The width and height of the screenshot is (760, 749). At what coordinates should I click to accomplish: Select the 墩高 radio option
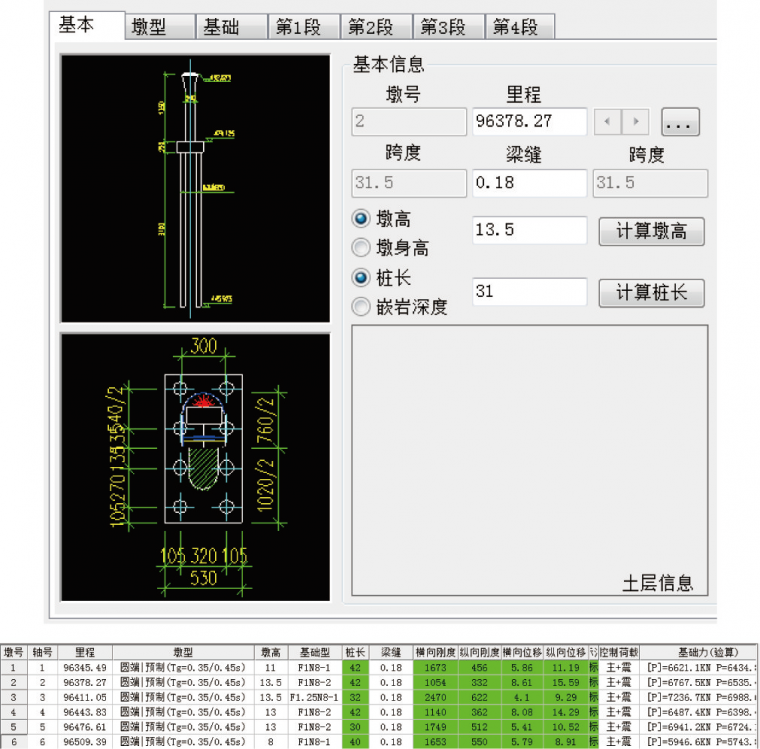[x=361, y=219]
